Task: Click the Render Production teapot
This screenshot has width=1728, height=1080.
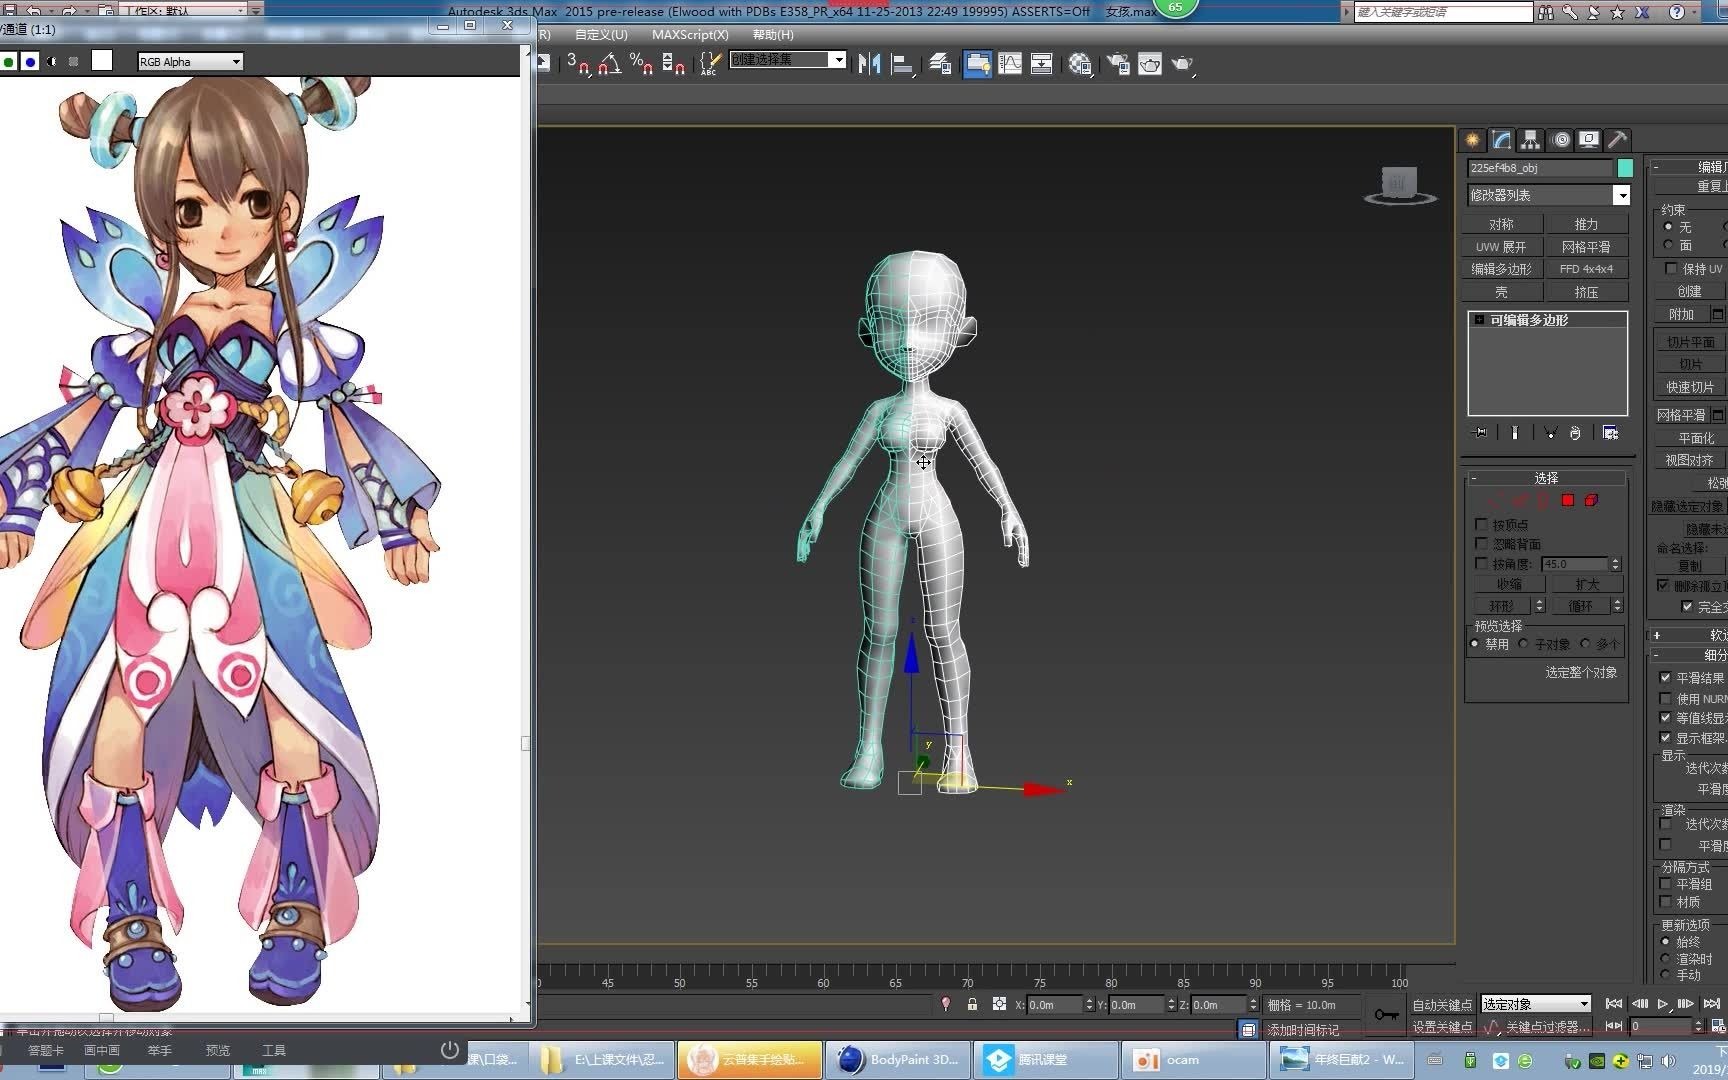Action: tap(1182, 63)
